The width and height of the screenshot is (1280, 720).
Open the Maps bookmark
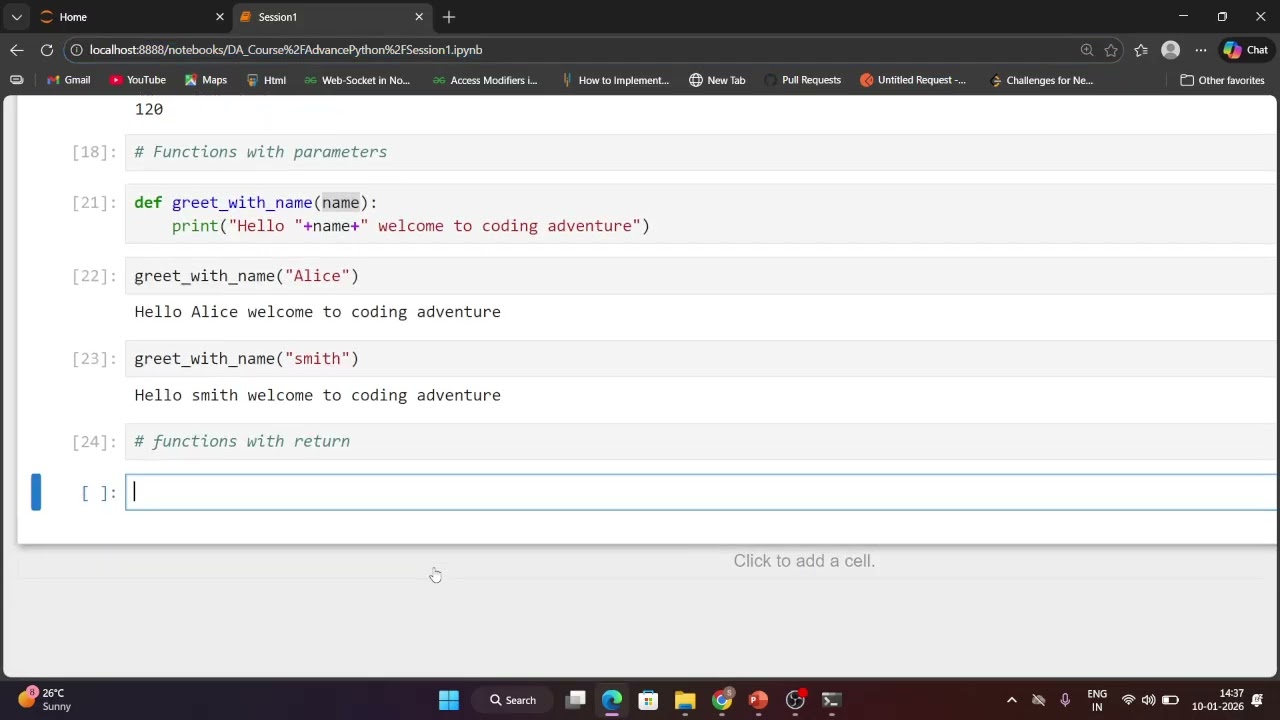[206, 80]
